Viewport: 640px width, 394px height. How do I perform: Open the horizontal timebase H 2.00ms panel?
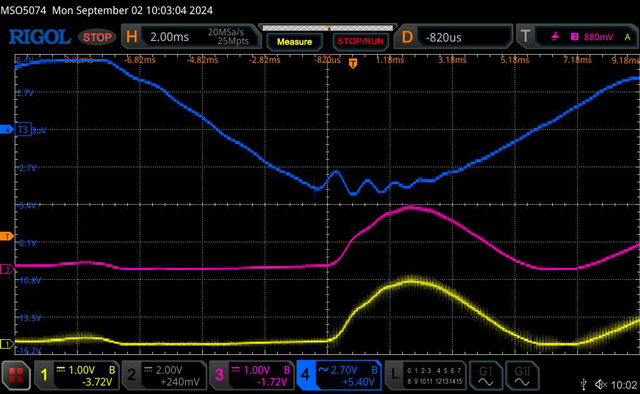tap(191, 37)
